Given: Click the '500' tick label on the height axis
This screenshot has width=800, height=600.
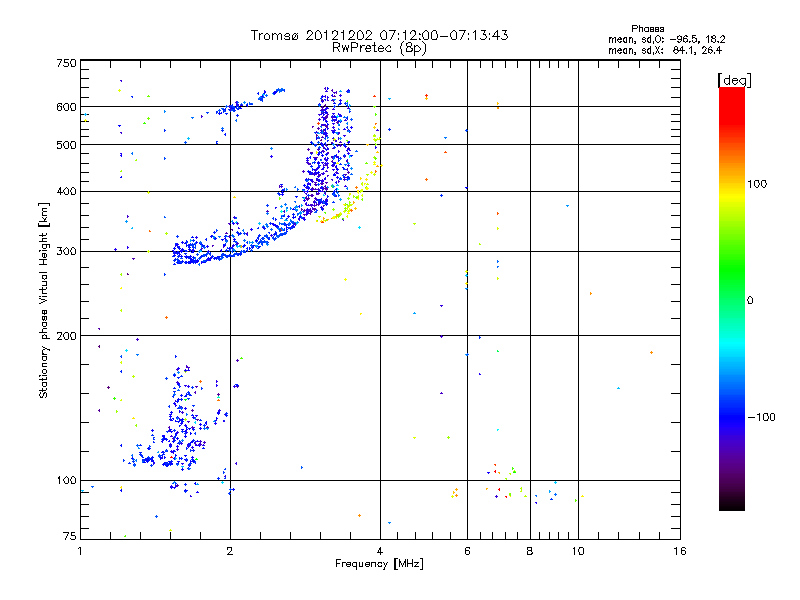Looking at the screenshot, I should pyautogui.click(x=66, y=145).
